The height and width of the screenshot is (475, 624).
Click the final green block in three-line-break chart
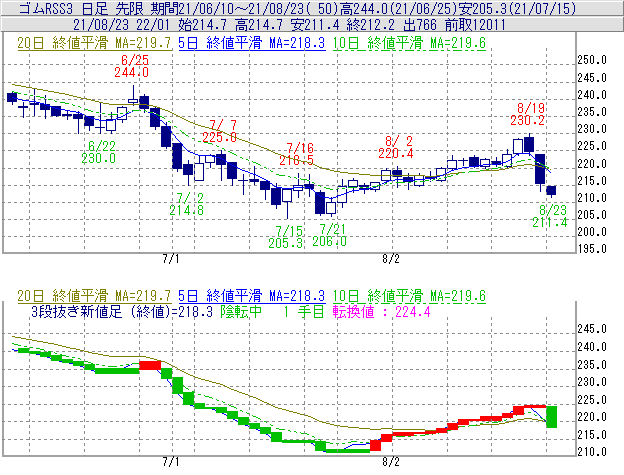coord(552,417)
